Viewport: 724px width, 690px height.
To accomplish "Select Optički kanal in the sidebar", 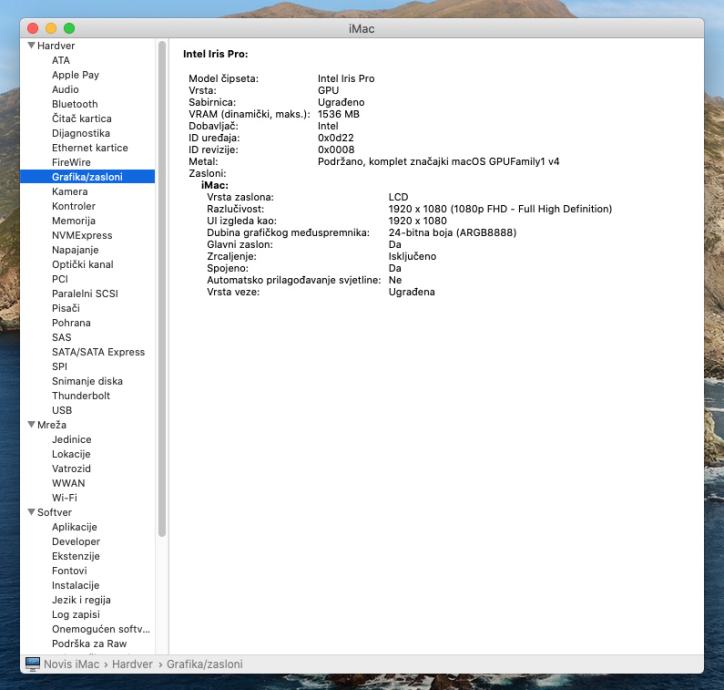I will click(x=83, y=264).
